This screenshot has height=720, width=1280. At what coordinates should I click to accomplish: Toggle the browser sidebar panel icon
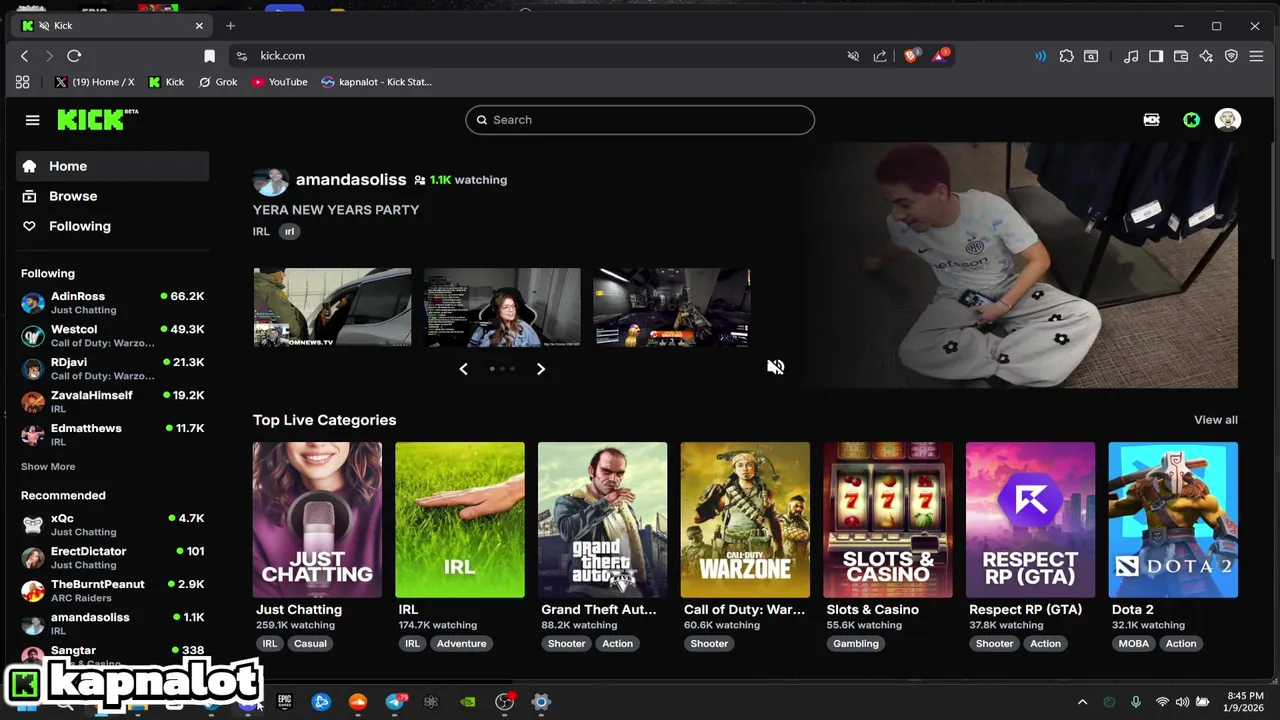[1156, 56]
